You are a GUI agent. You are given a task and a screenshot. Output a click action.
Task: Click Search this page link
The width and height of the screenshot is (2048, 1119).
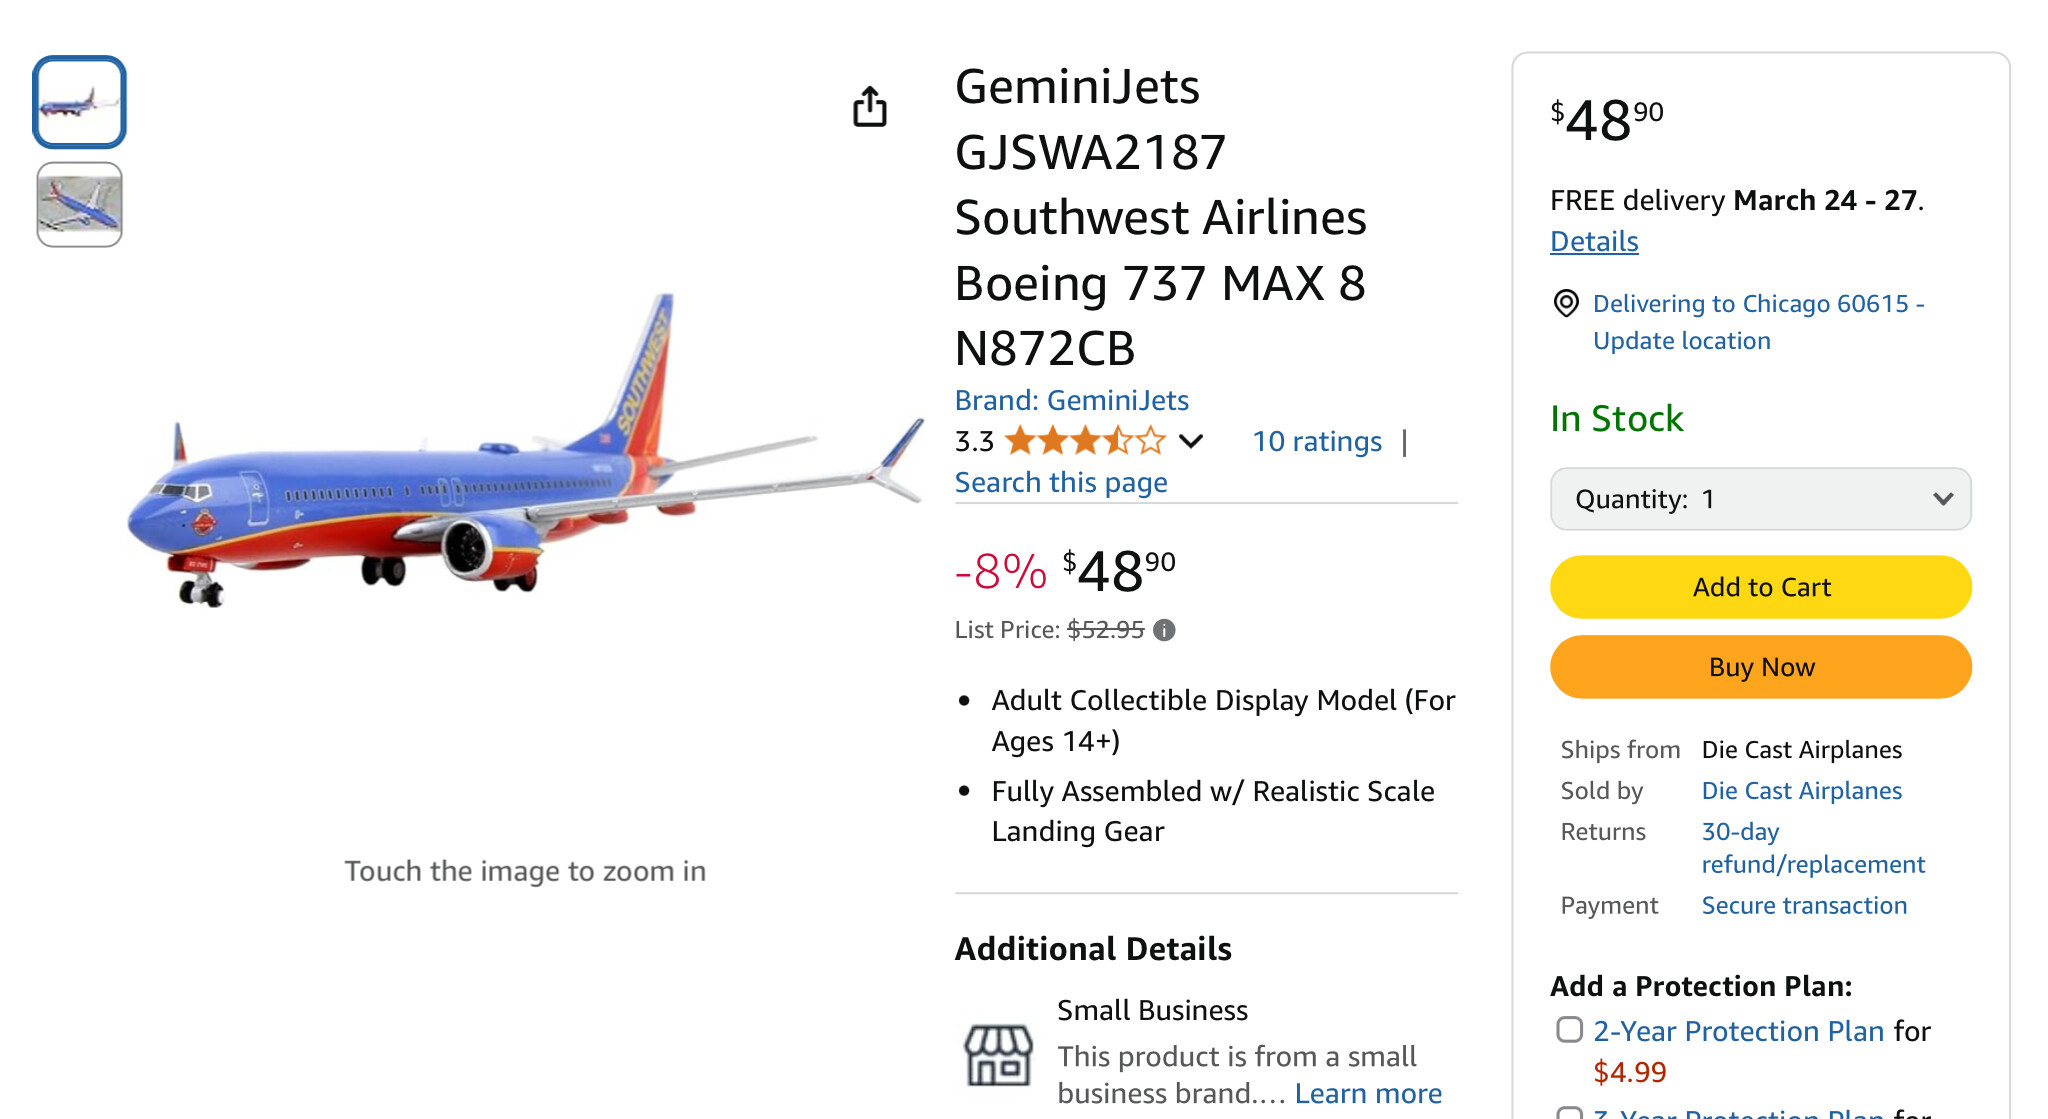click(1061, 482)
